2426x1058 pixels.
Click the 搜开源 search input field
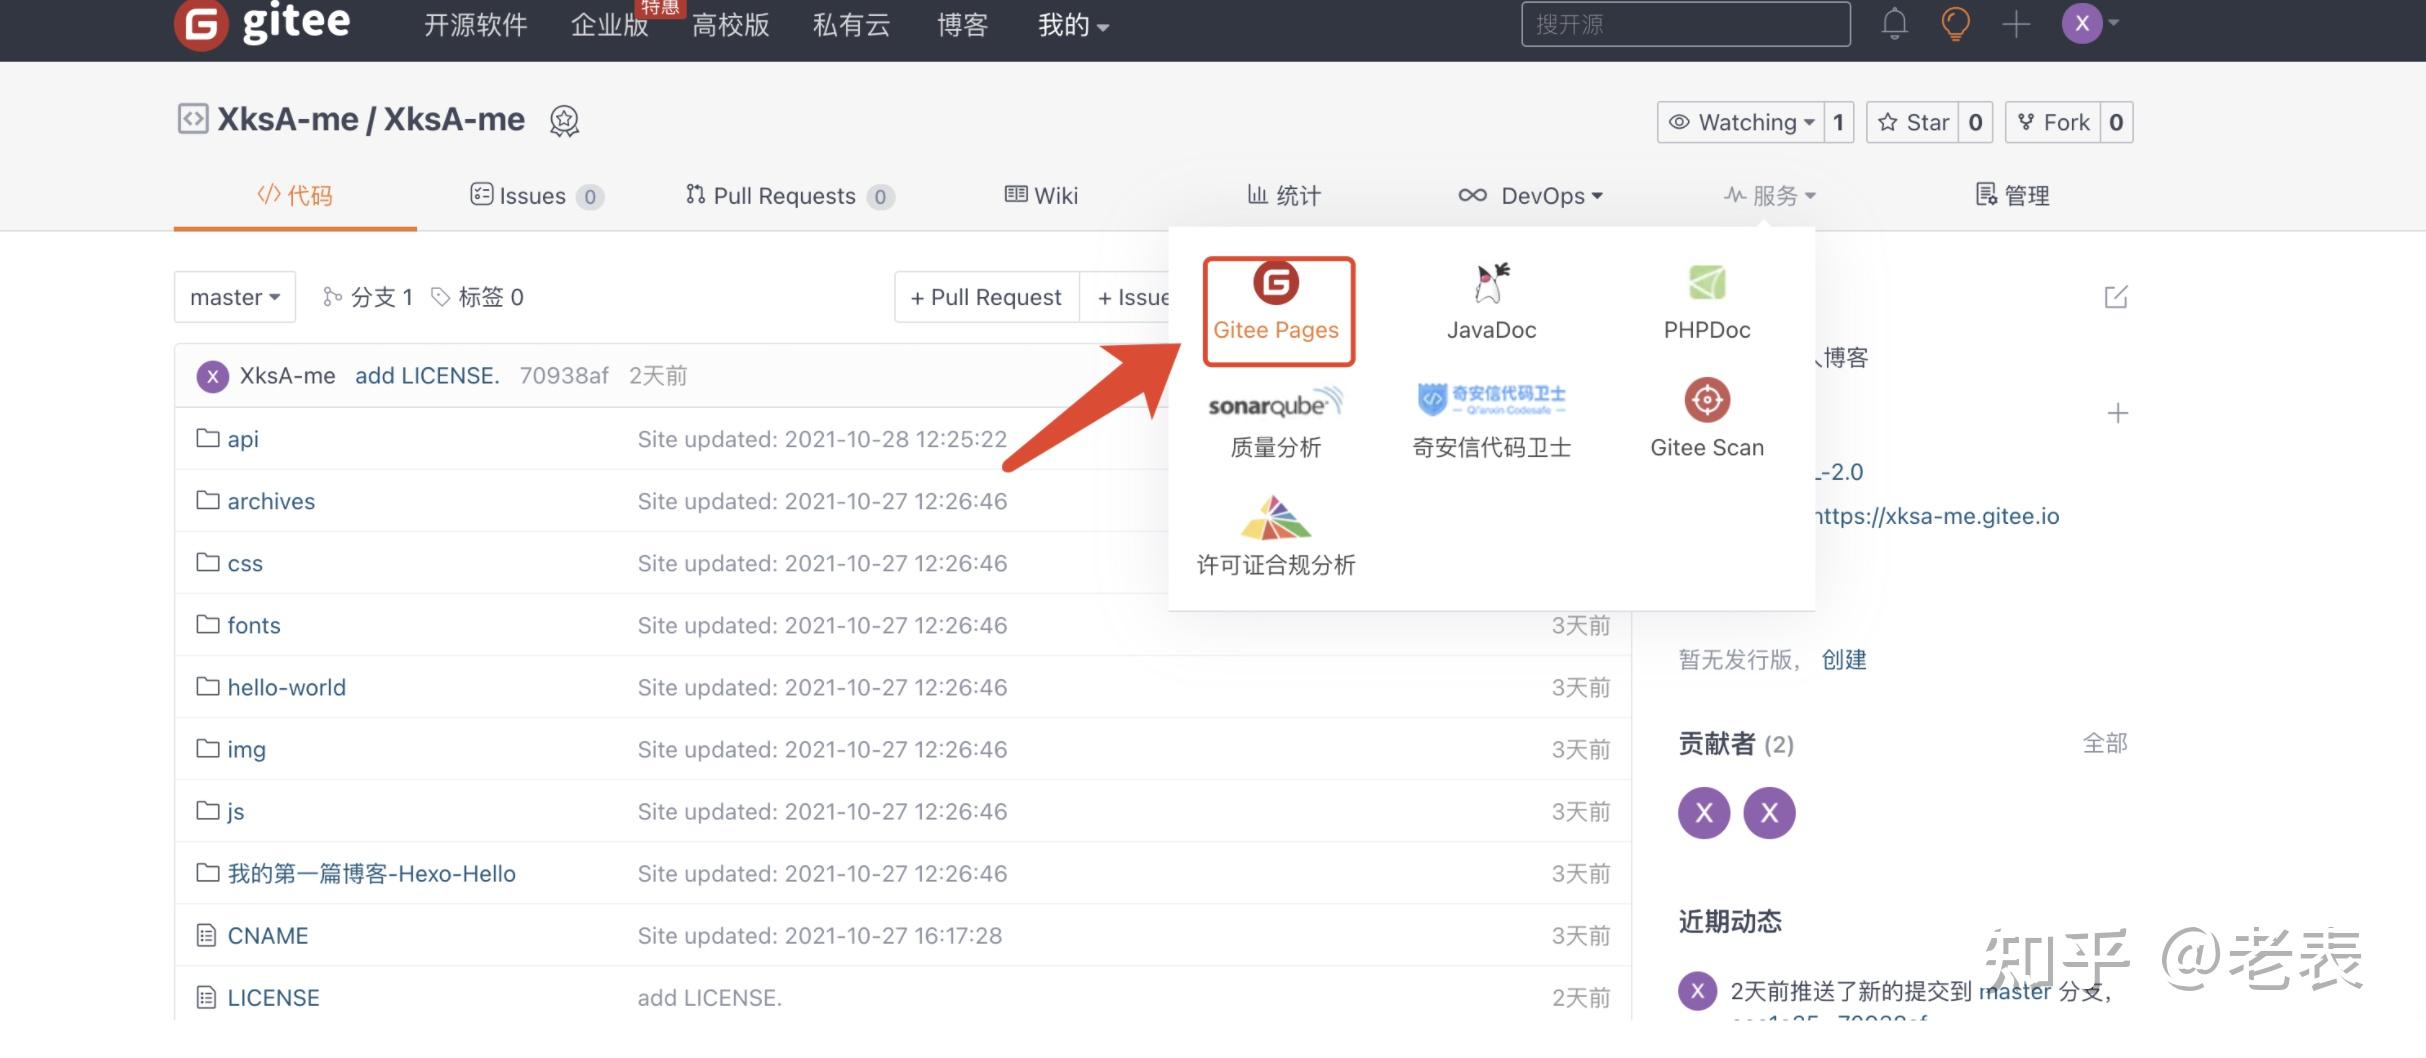(1684, 24)
